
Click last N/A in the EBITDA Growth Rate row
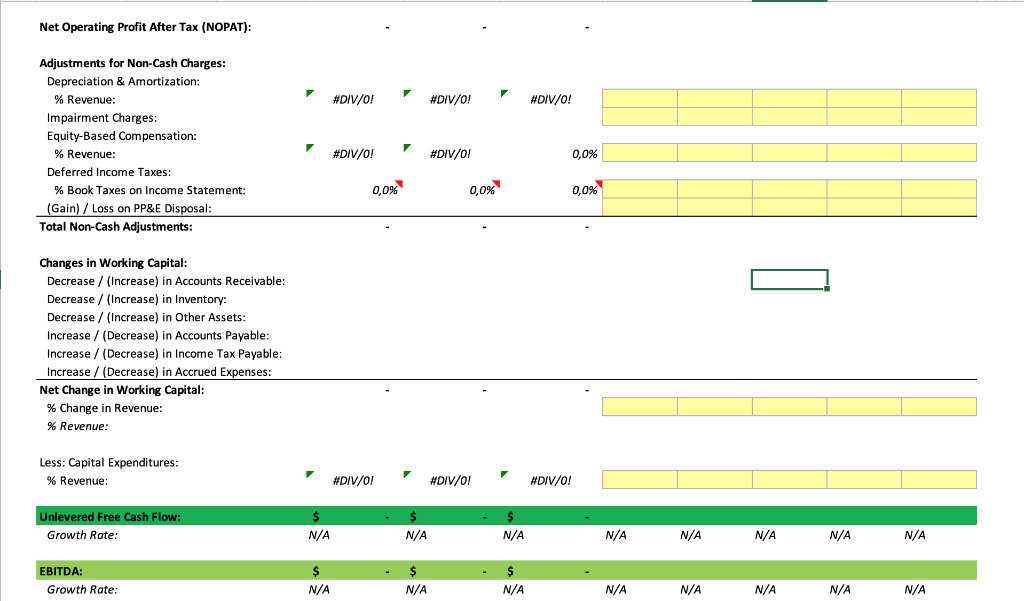(x=915, y=589)
